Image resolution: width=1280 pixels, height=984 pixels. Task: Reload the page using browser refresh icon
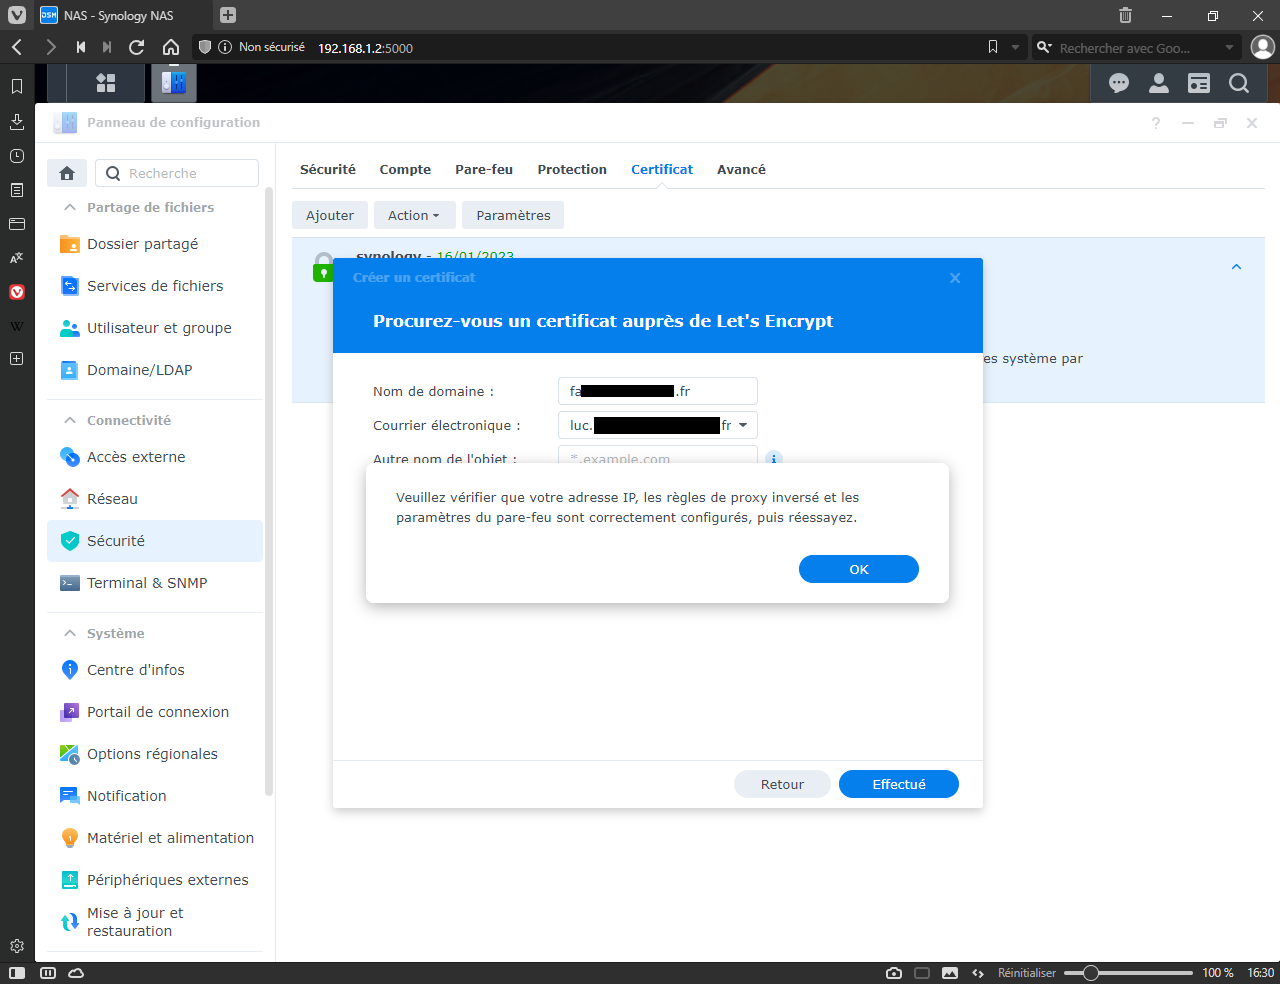tap(137, 47)
